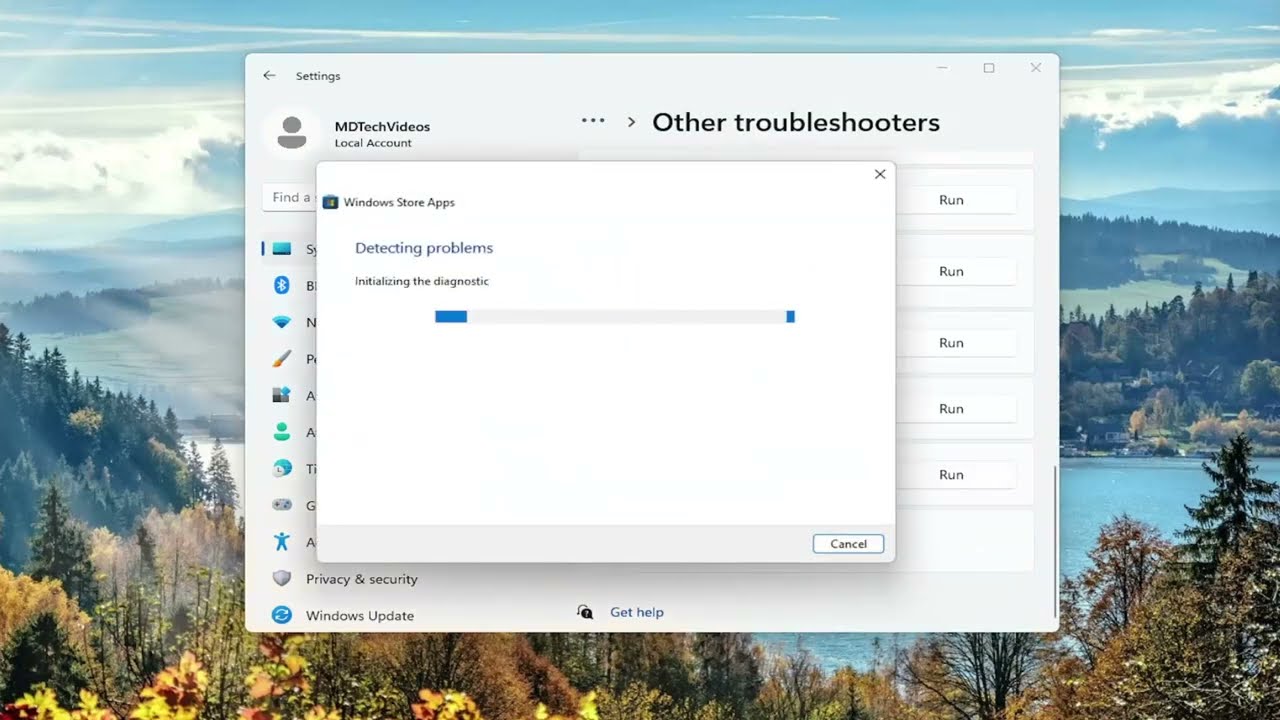Click the Detecting problems heading
This screenshot has height=720, width=1280.
click(424, 248)
